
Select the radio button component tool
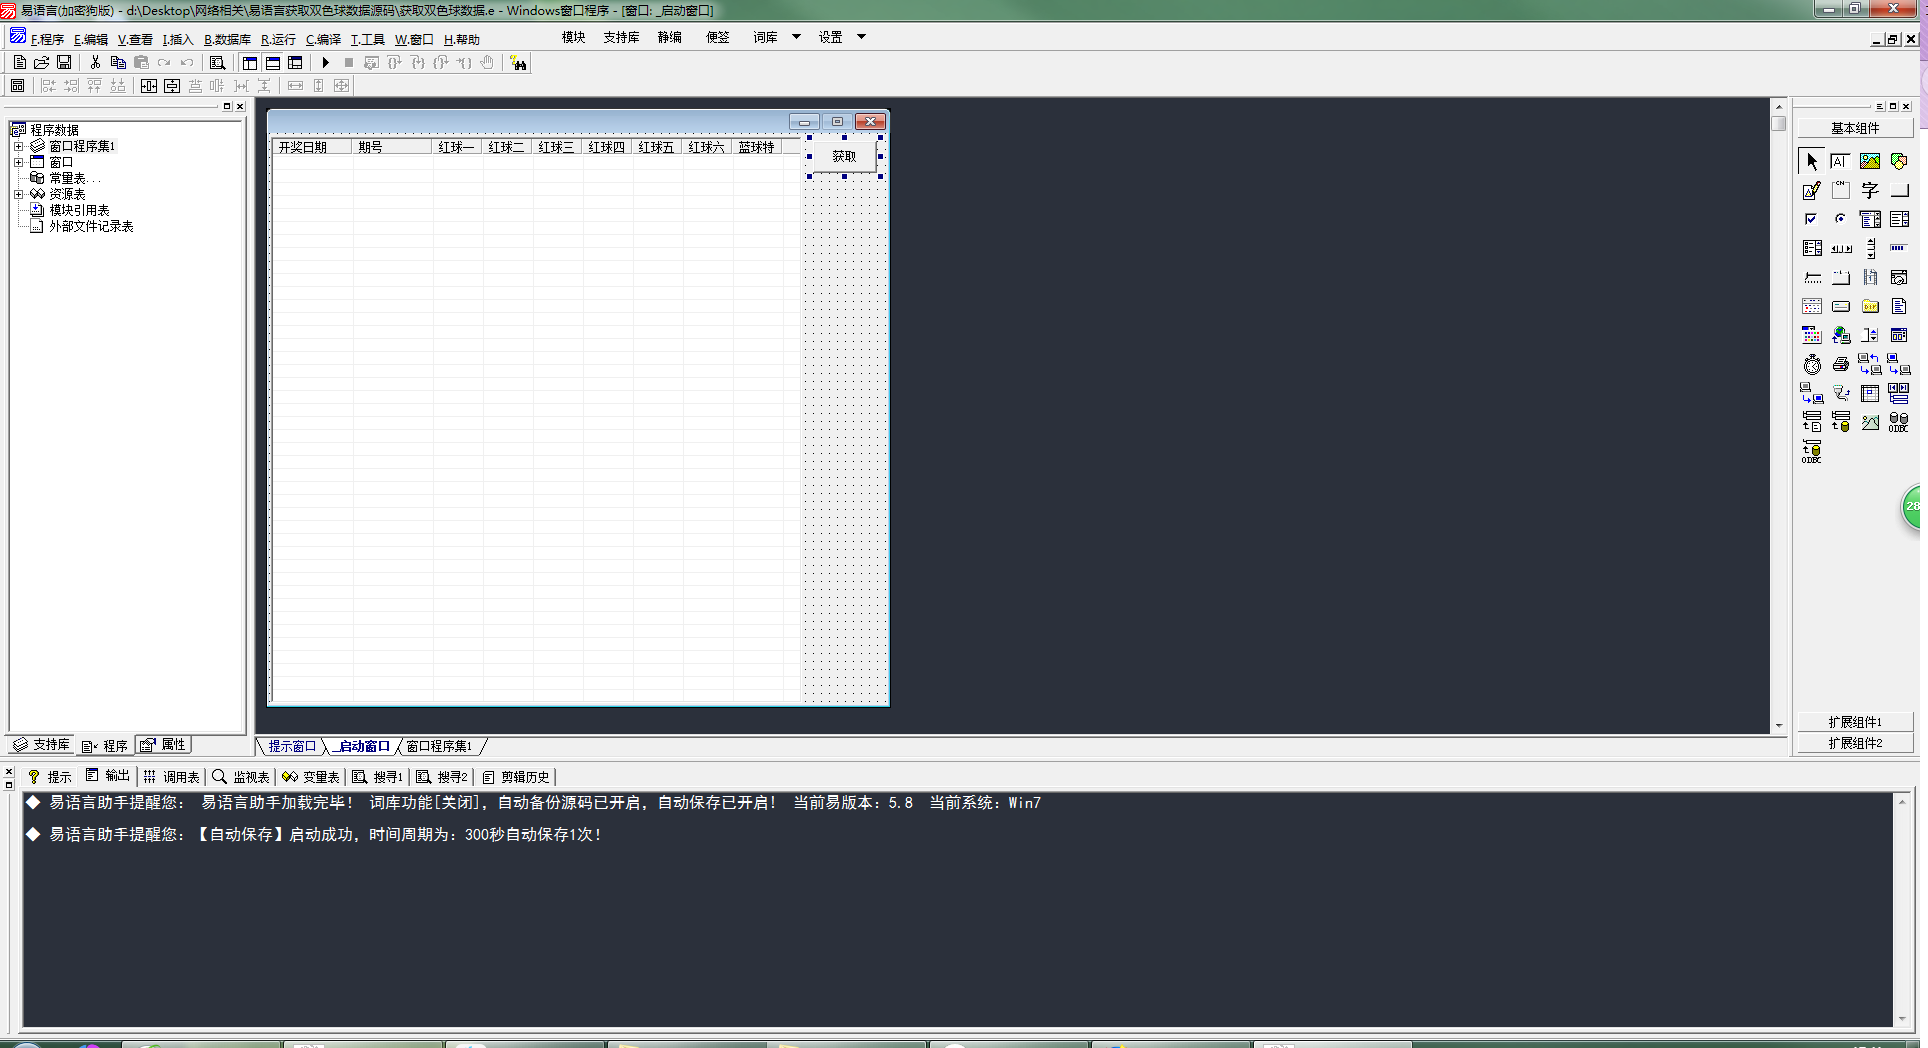point(1840,219)
